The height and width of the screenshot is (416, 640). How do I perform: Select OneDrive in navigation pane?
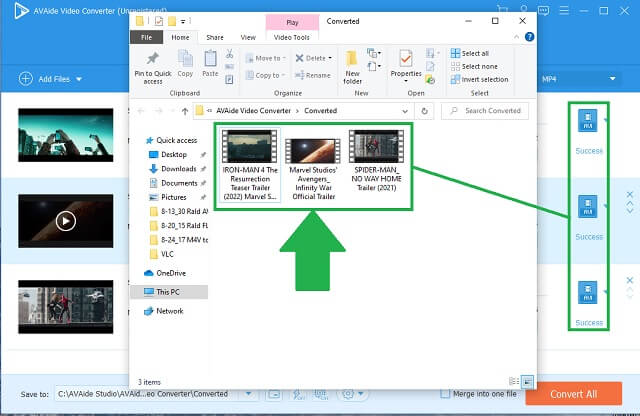click(165, 273)
